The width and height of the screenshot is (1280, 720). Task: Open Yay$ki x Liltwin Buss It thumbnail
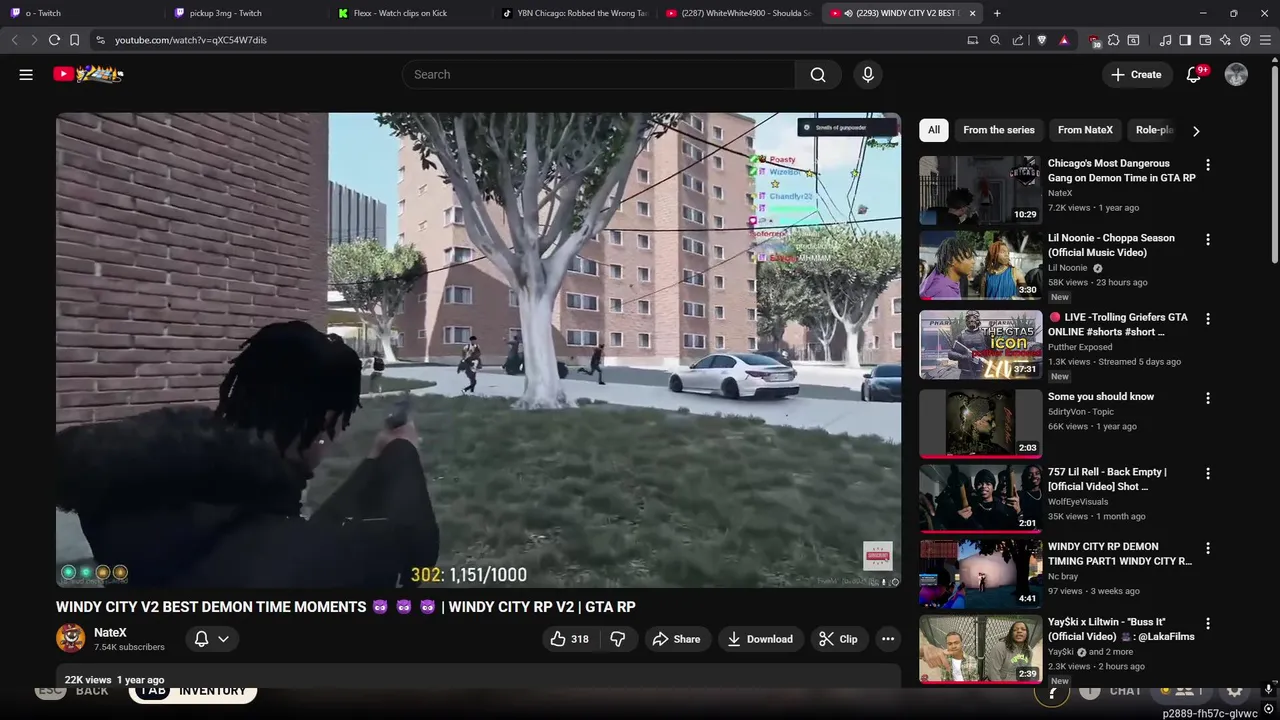coord(980,648)
